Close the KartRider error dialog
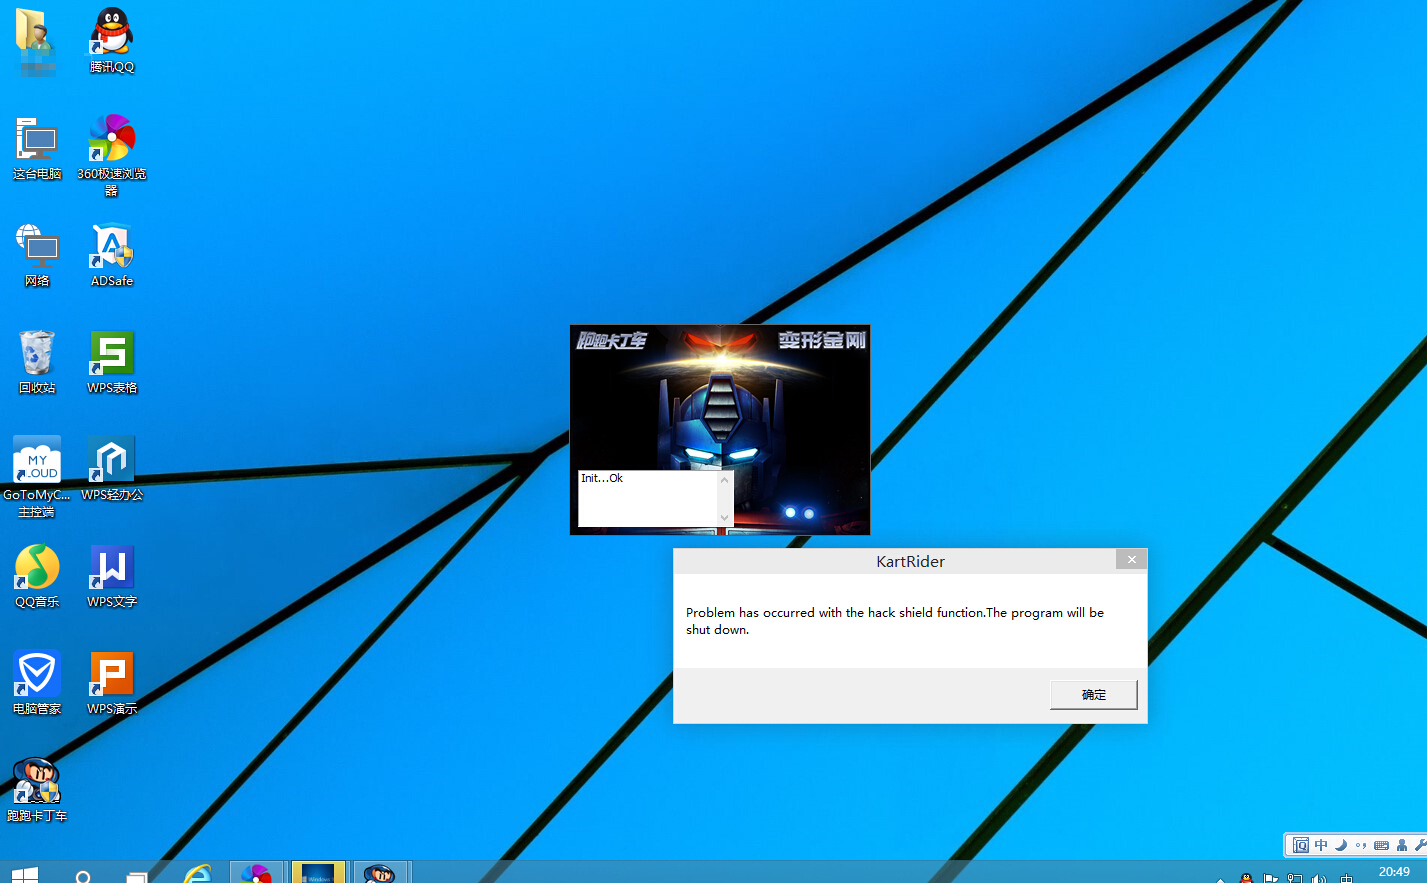 [1131, 560]
